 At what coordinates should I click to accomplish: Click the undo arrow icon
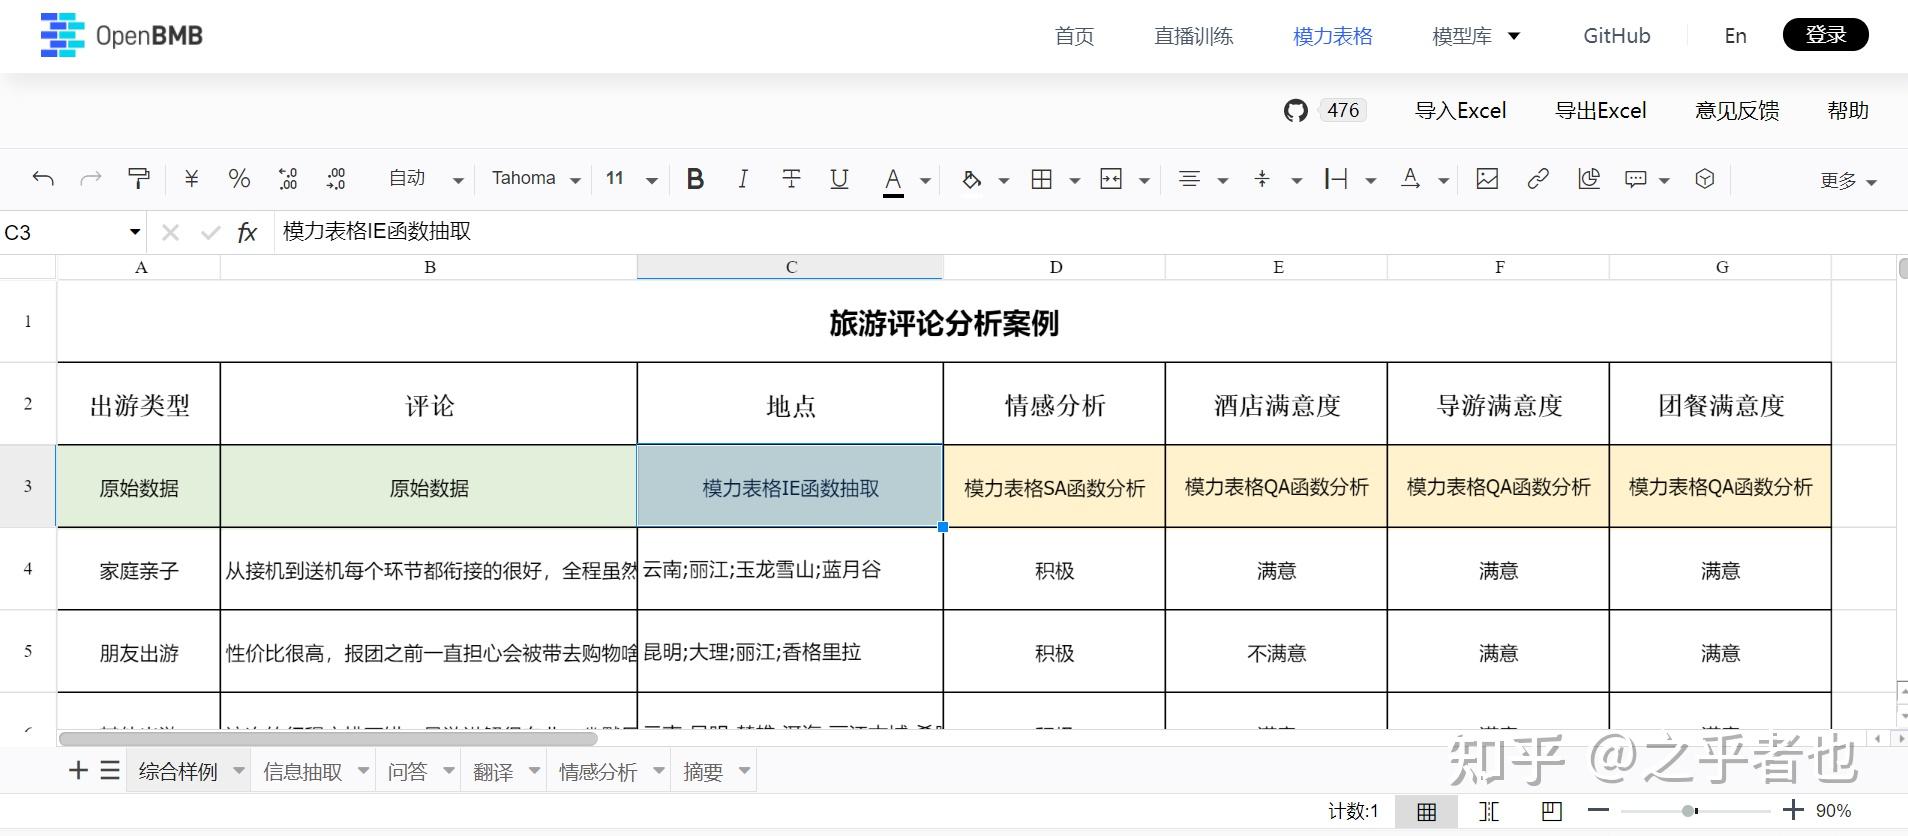click(43, 179)
